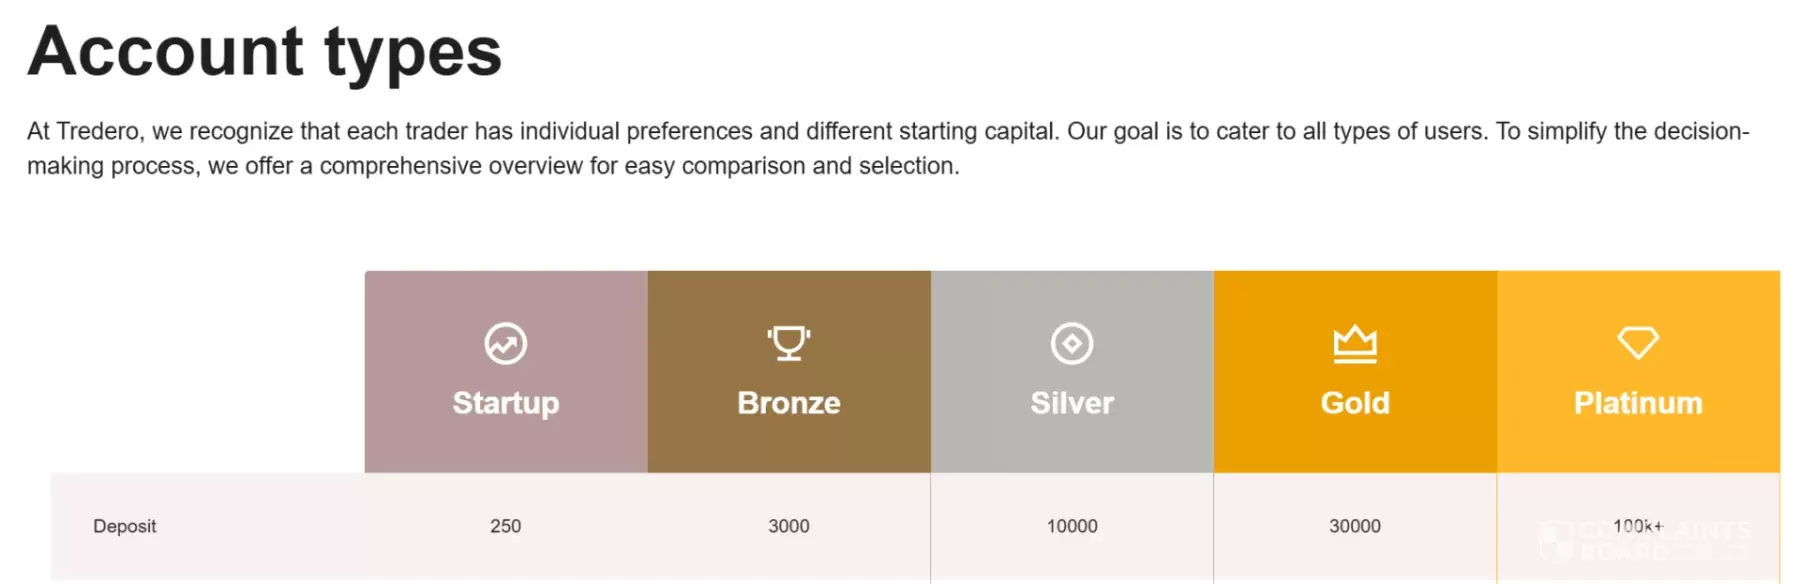Click the Complaints Board watermark logo
The width and height of the screenshot is (1800, 584).
click(1556, 541)
